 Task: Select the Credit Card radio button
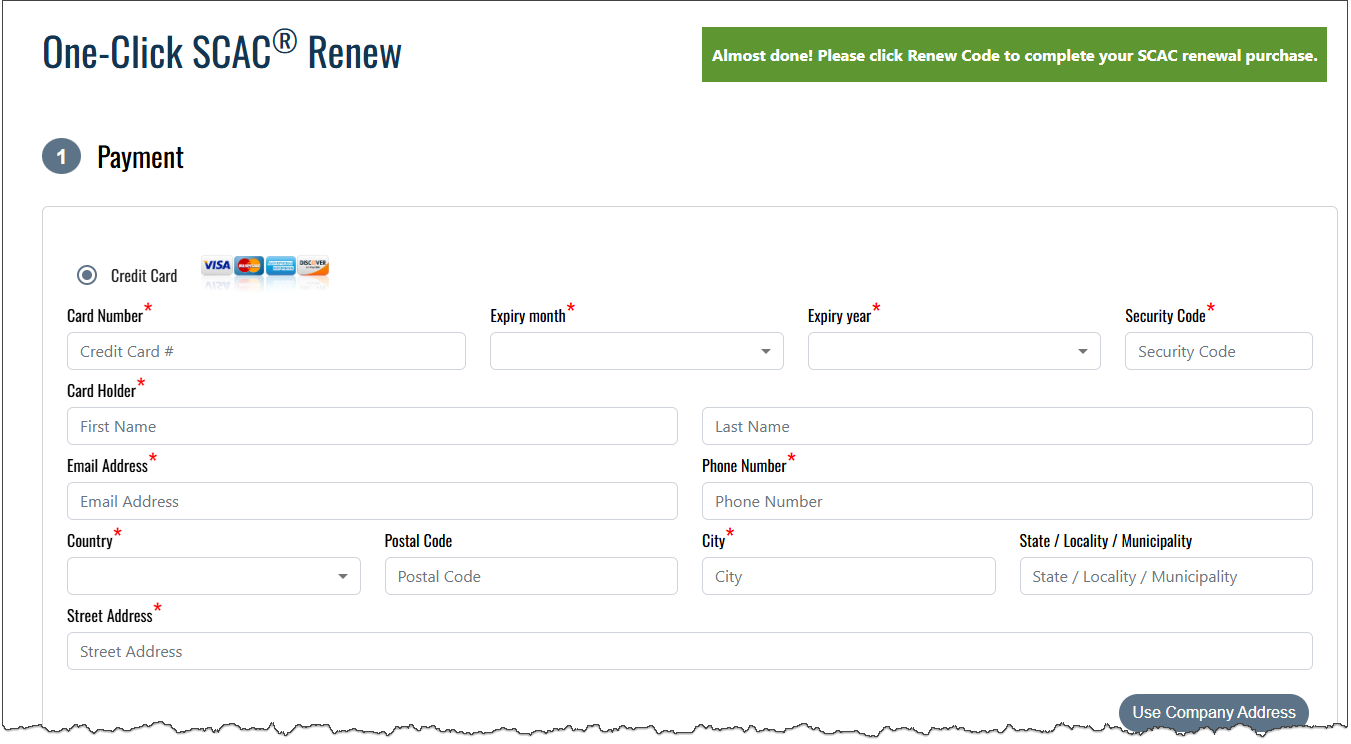point(87,275)
